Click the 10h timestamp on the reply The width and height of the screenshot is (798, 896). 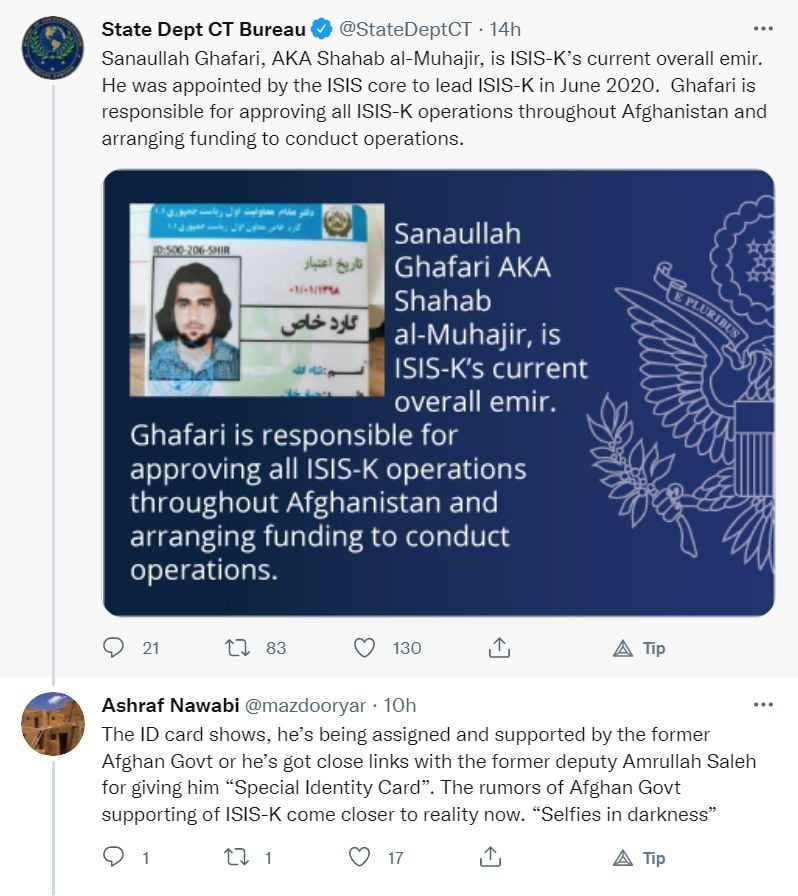[401, 704]
